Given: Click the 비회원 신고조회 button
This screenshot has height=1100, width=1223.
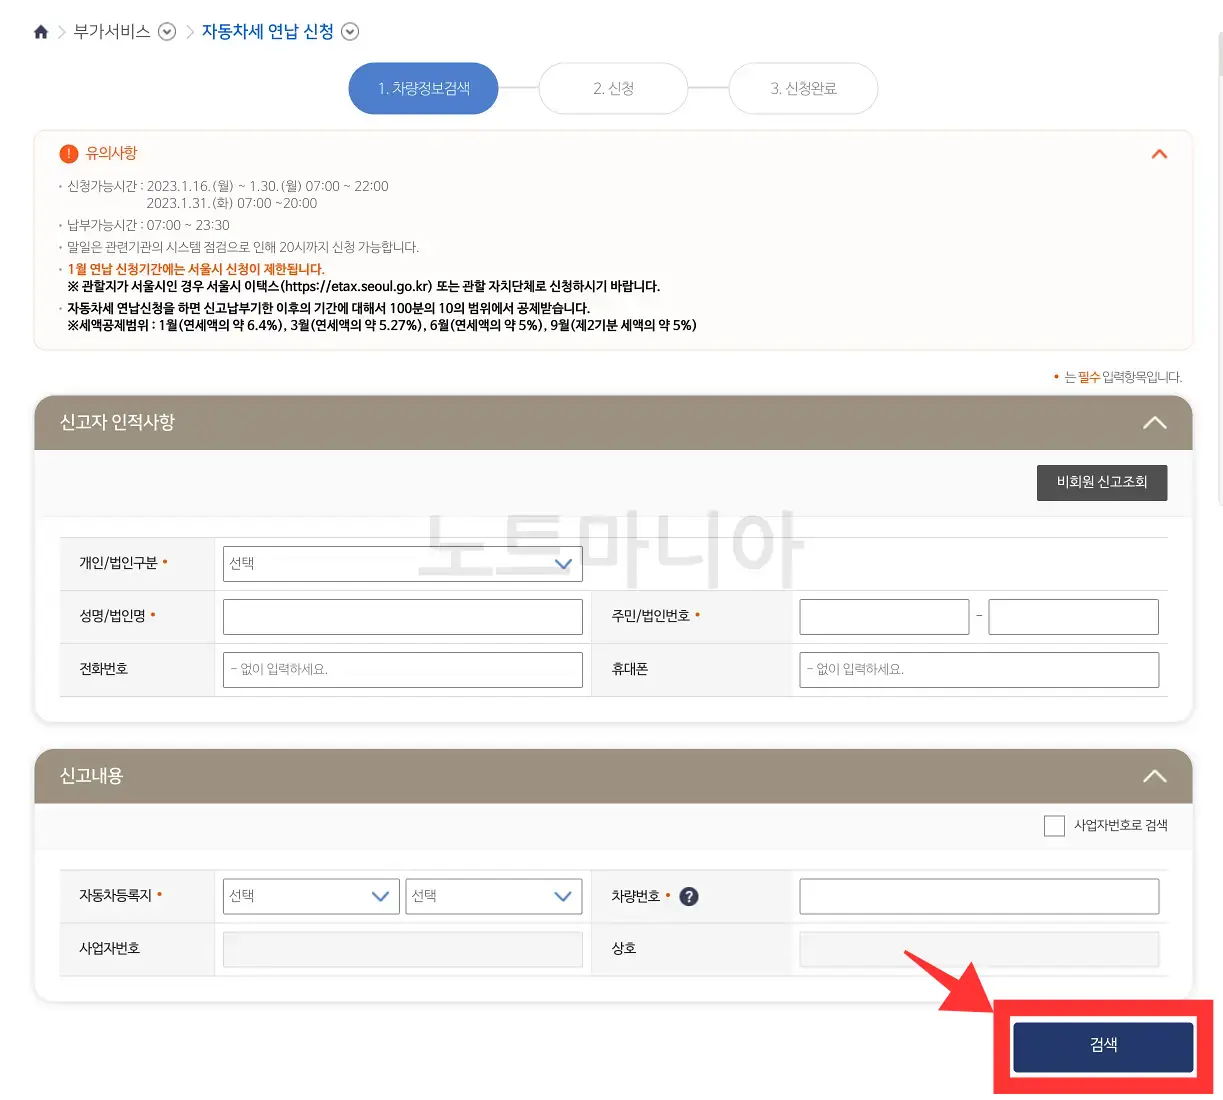Looking at the screenshot, I should (1102, 483).
